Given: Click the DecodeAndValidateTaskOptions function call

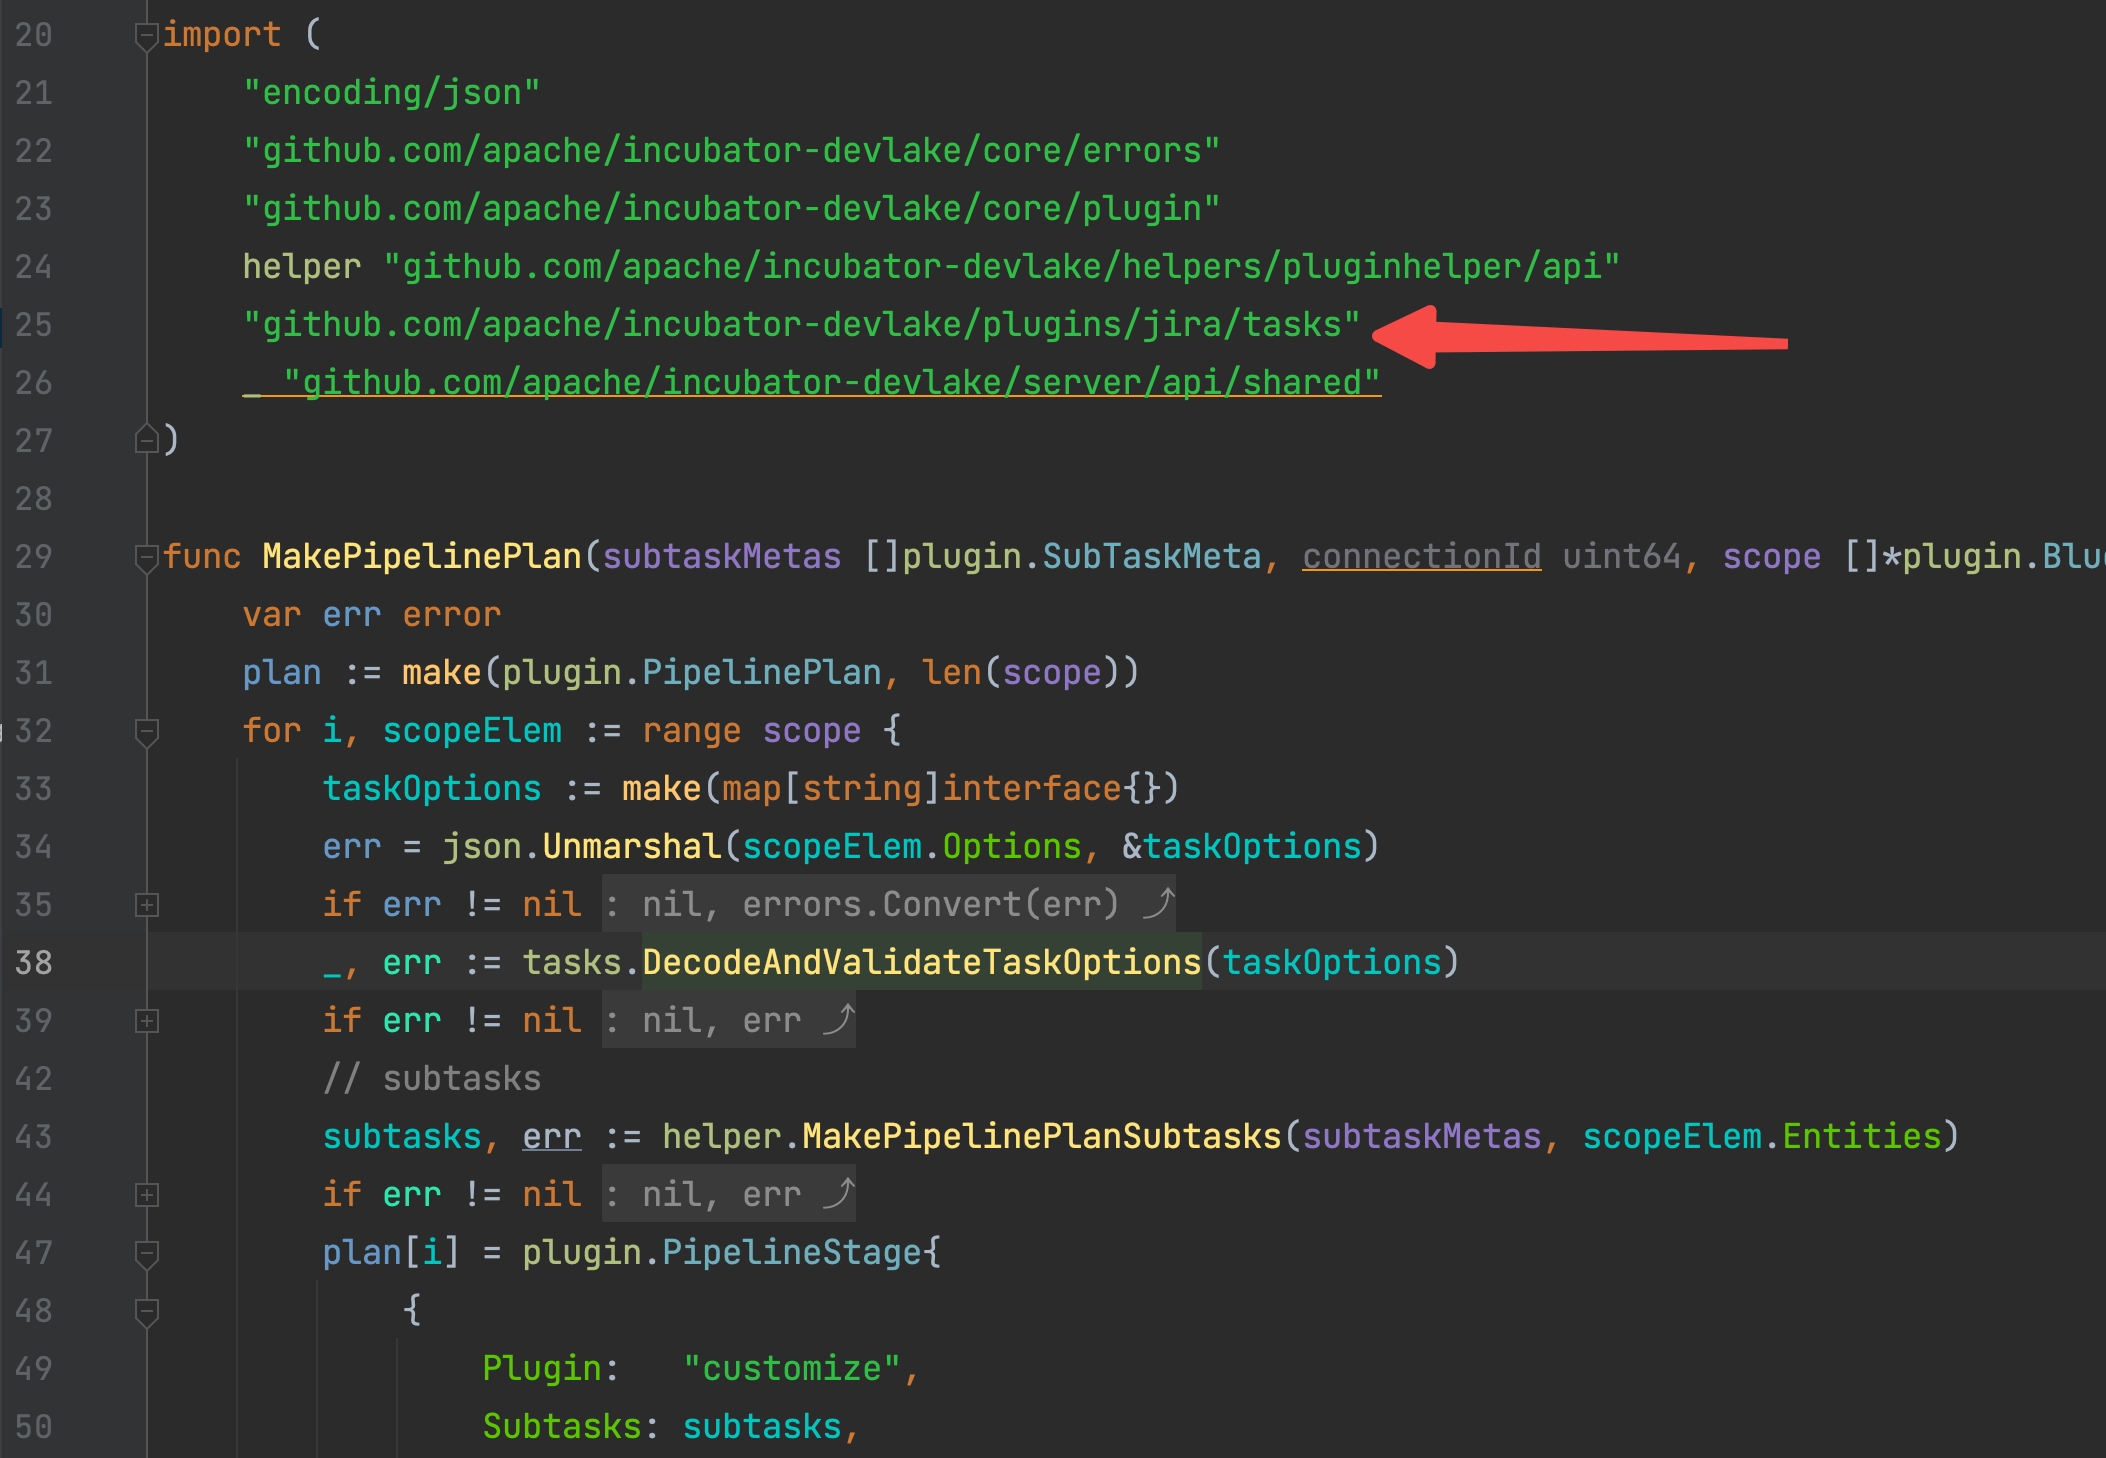Looking at the screenshot, I should coord(921,963).
